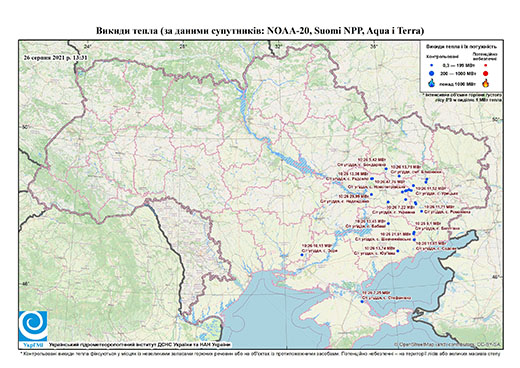Select the lone heat marker west of the Dnipro
520x368 pixels.
302,255
